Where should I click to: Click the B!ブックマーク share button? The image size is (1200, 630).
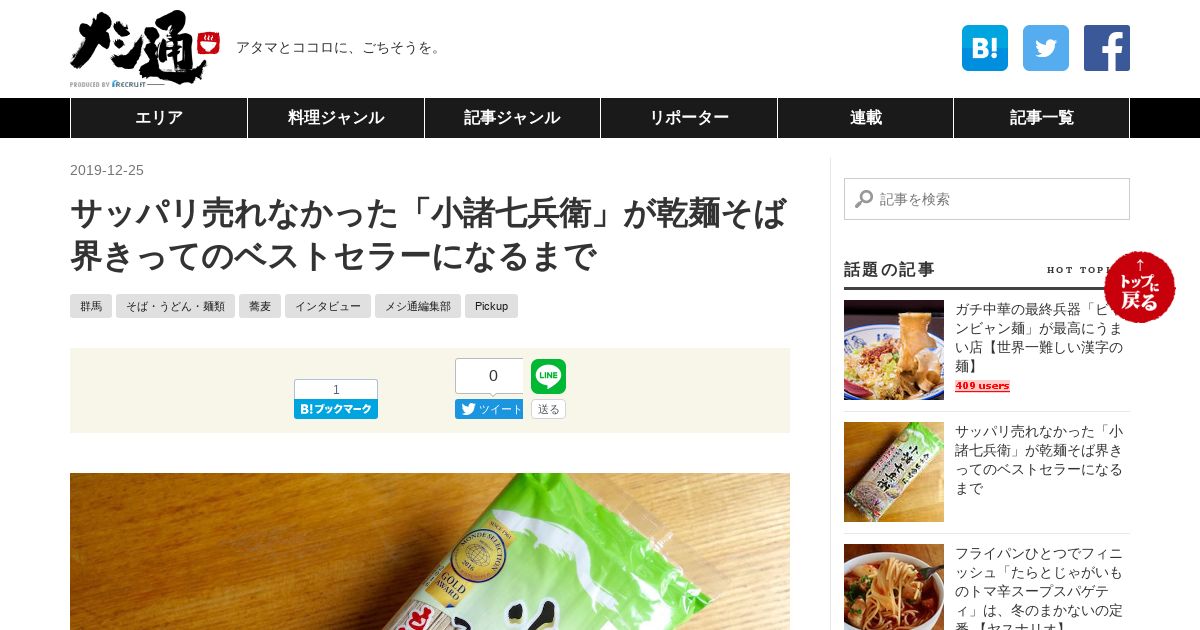pyautogui.click(x=336, y=409)
